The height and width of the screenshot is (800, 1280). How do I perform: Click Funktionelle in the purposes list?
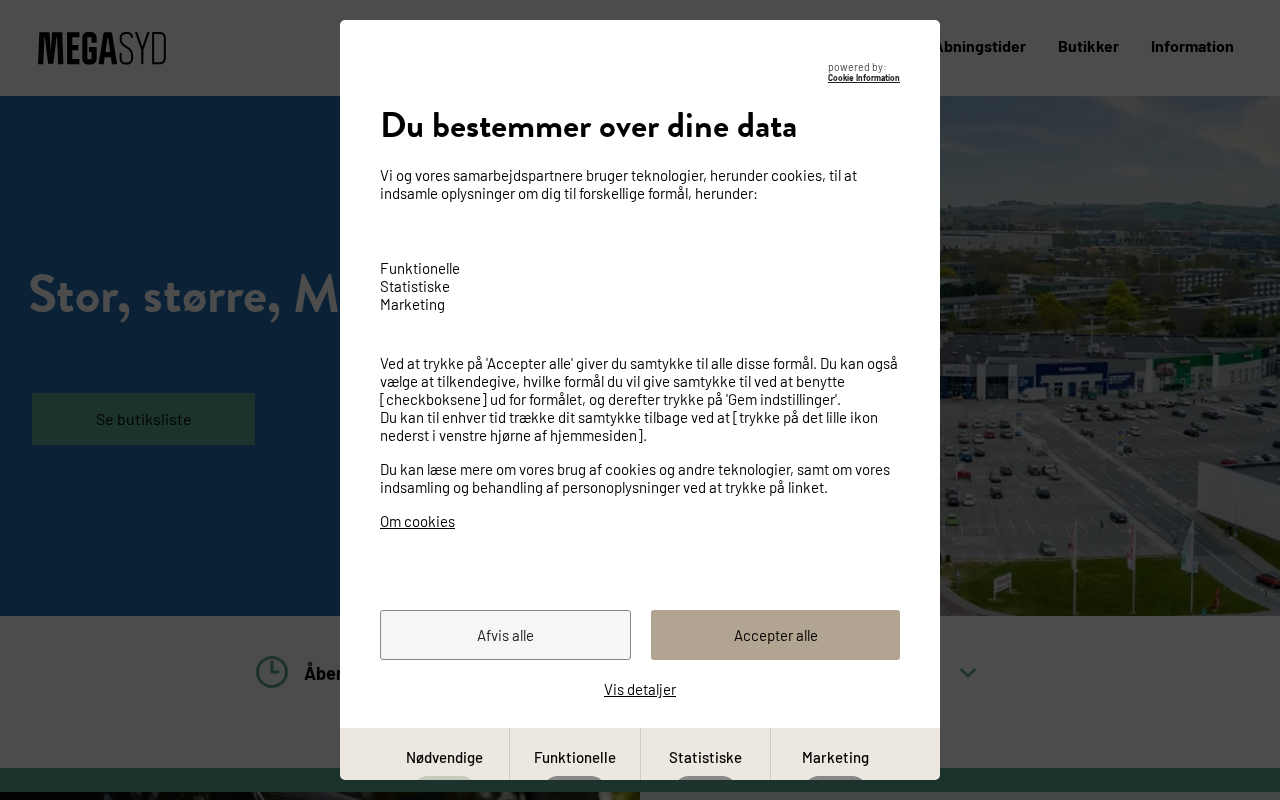[420, 268]
